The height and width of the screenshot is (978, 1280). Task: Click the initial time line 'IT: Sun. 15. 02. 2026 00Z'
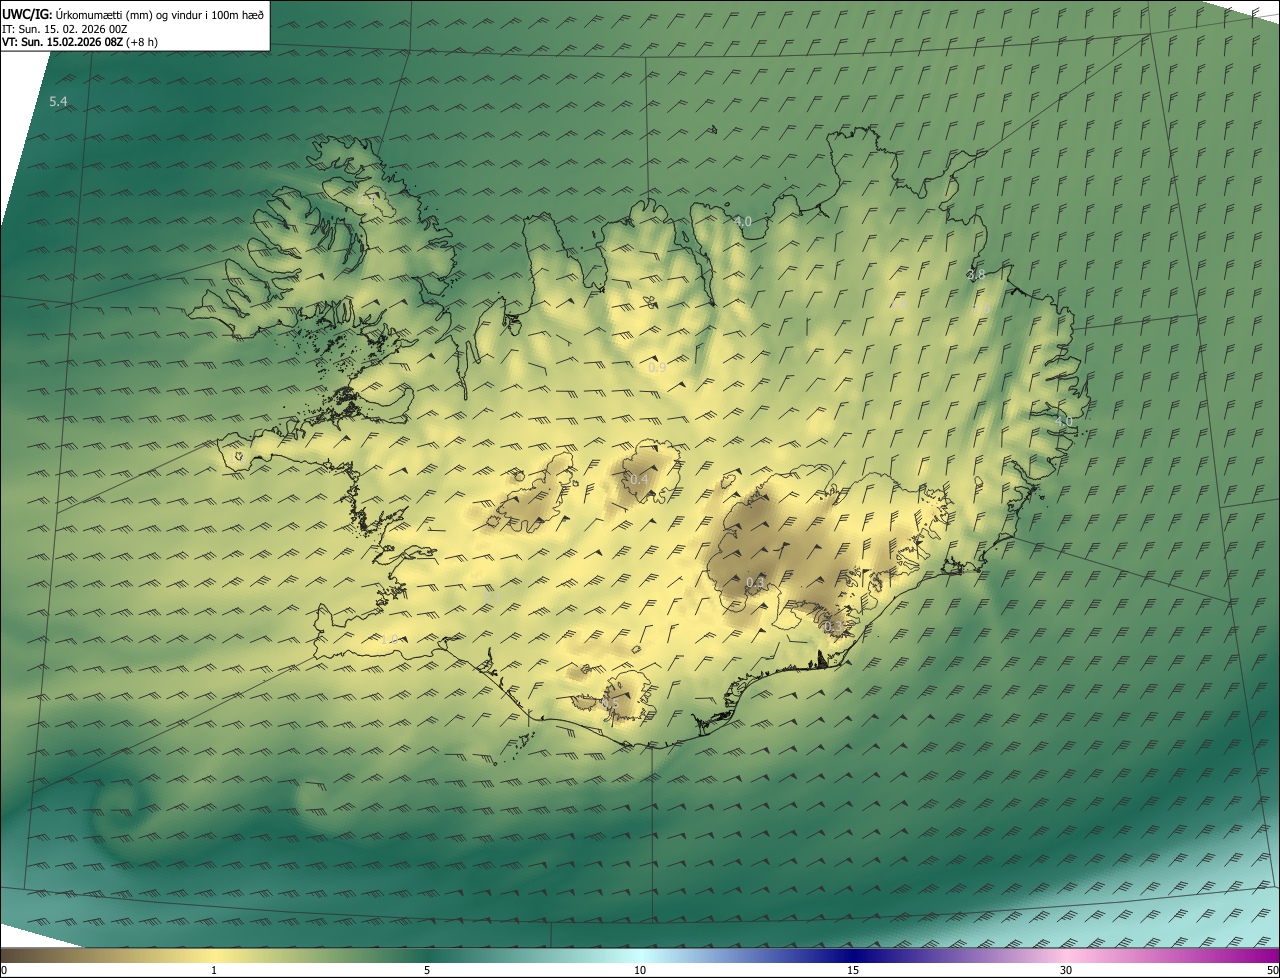click(65, 28)
